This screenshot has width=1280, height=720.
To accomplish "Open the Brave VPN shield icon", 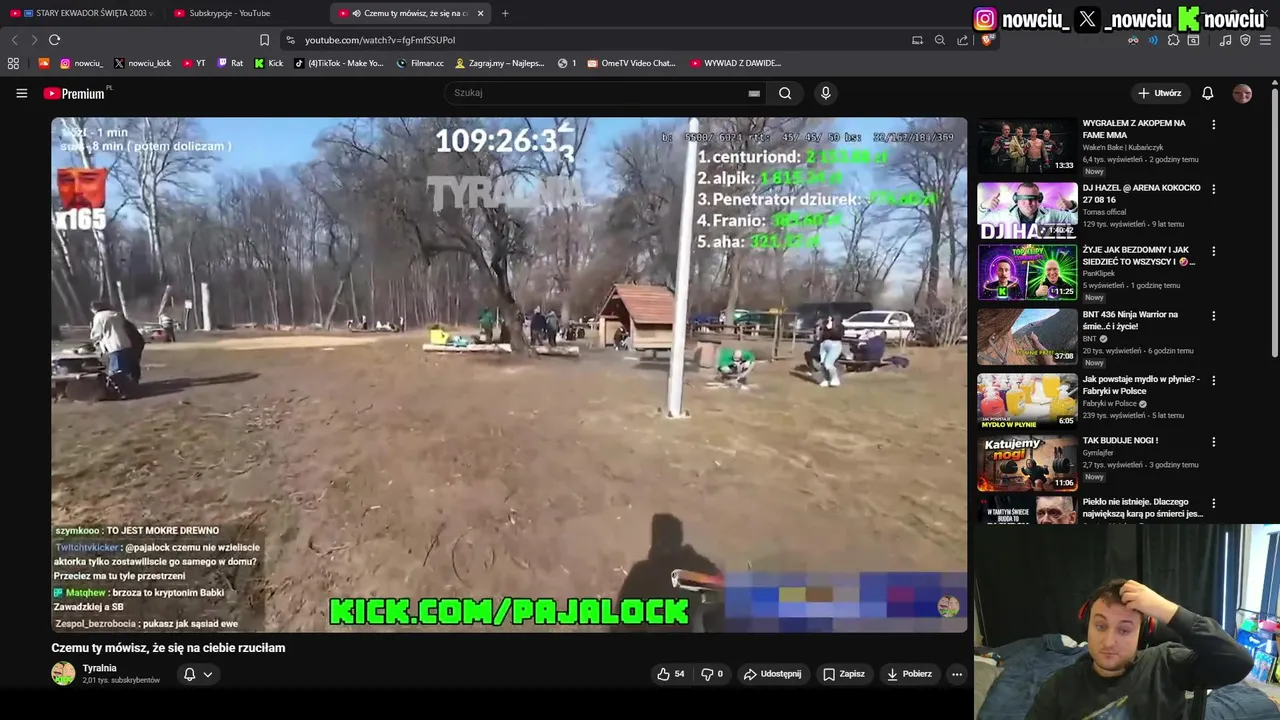I will pos(1245,40).
